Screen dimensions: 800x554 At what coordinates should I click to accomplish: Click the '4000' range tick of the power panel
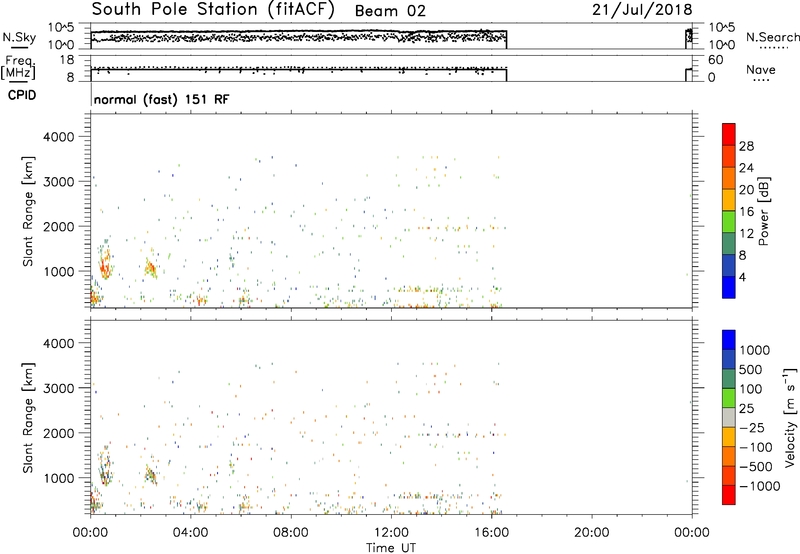[59, 137]
